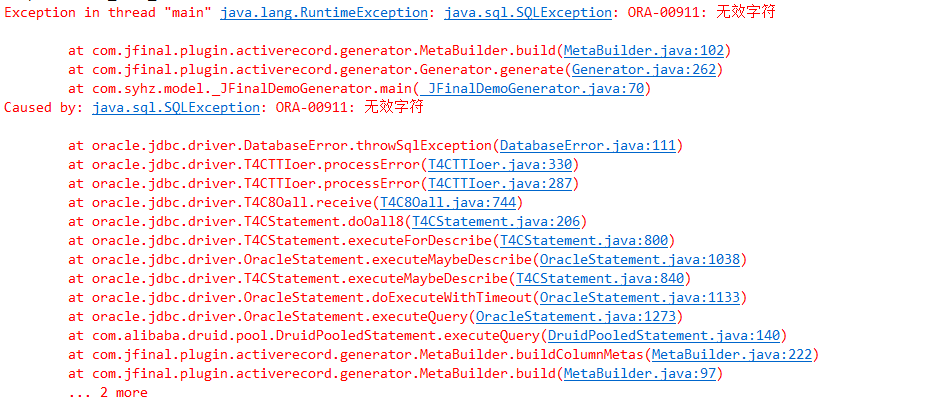
Task: Open the MetaBuilder.java:222 link
Action: point(731,355)
